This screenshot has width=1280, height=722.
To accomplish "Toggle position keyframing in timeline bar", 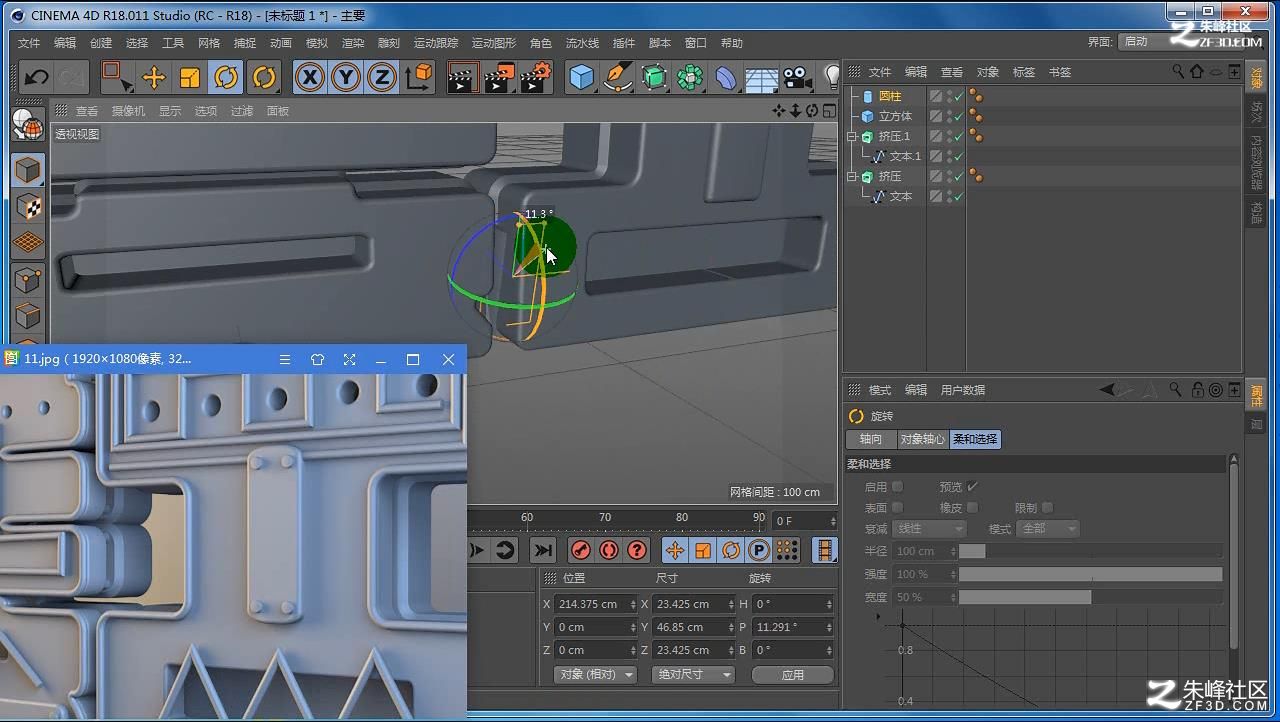I will click(675, 550).
